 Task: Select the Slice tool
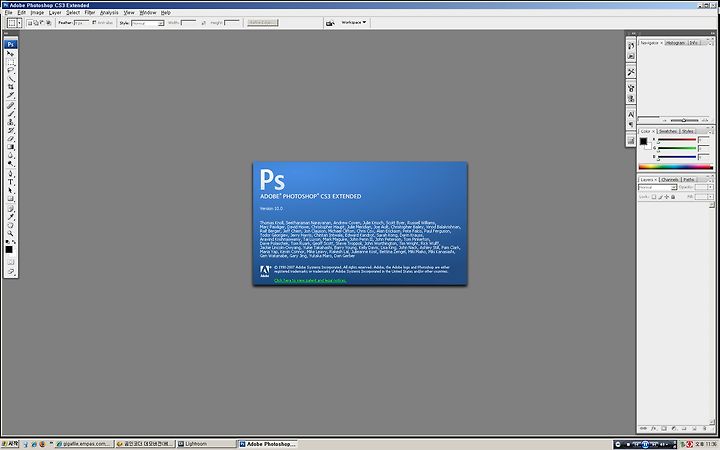(x=11, y=95)
